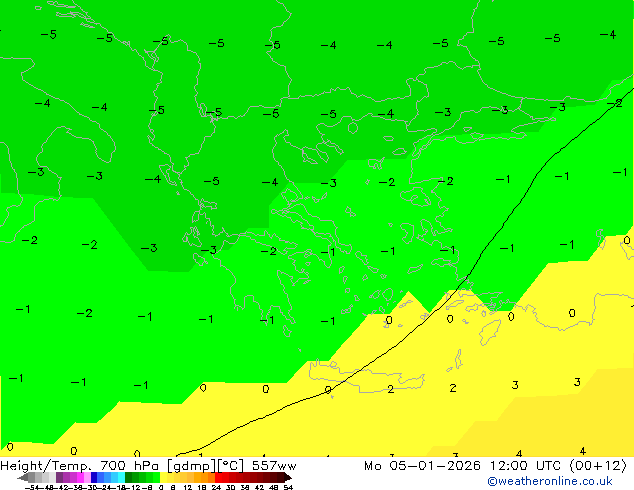Screen dimensions: 634x490
Task: Click the '54' label under the legend
Action: 287,487
